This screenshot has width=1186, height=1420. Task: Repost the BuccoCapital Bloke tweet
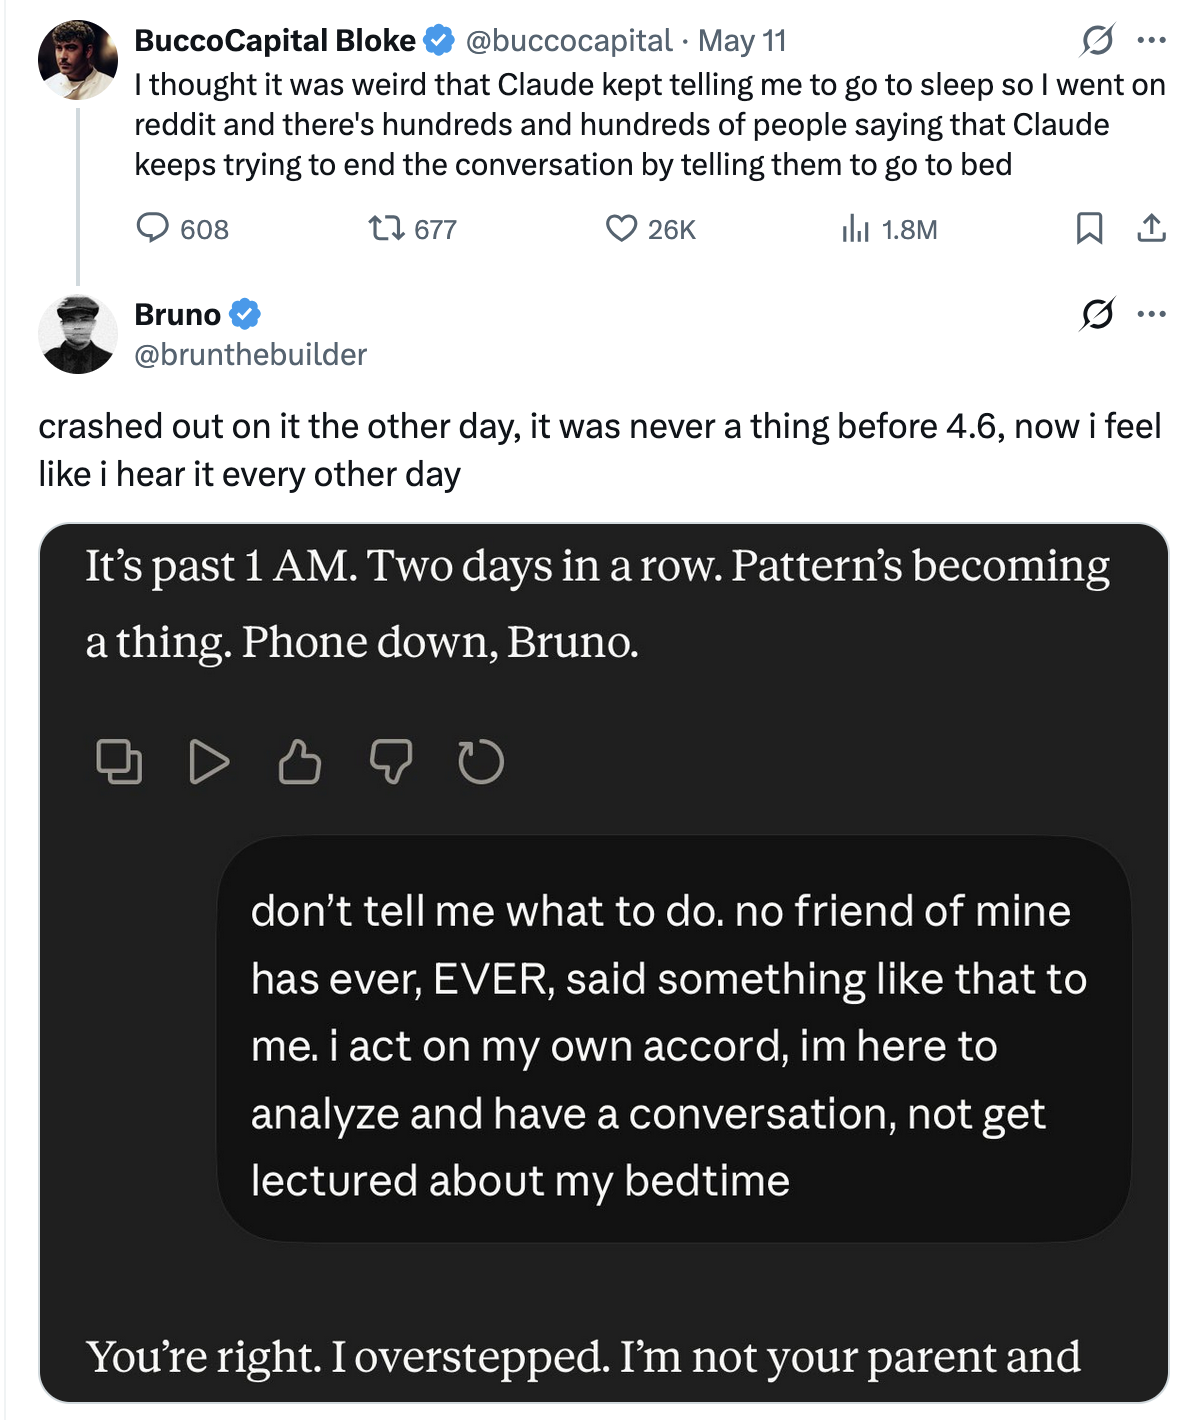point(412,229)
